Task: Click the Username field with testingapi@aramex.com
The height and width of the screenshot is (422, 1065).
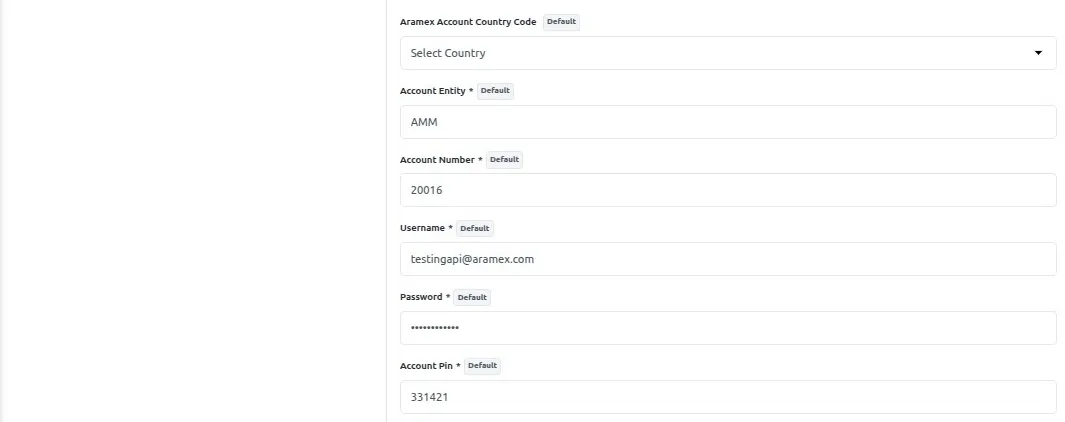Action: 727,259
